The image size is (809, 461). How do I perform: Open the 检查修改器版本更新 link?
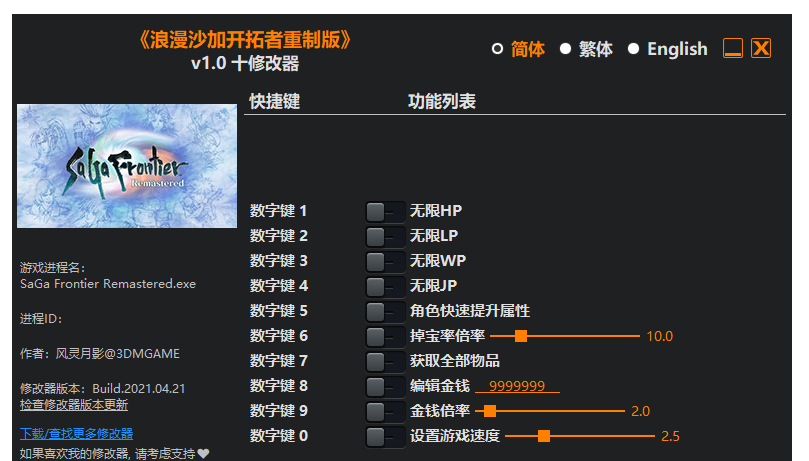(74, 405)
